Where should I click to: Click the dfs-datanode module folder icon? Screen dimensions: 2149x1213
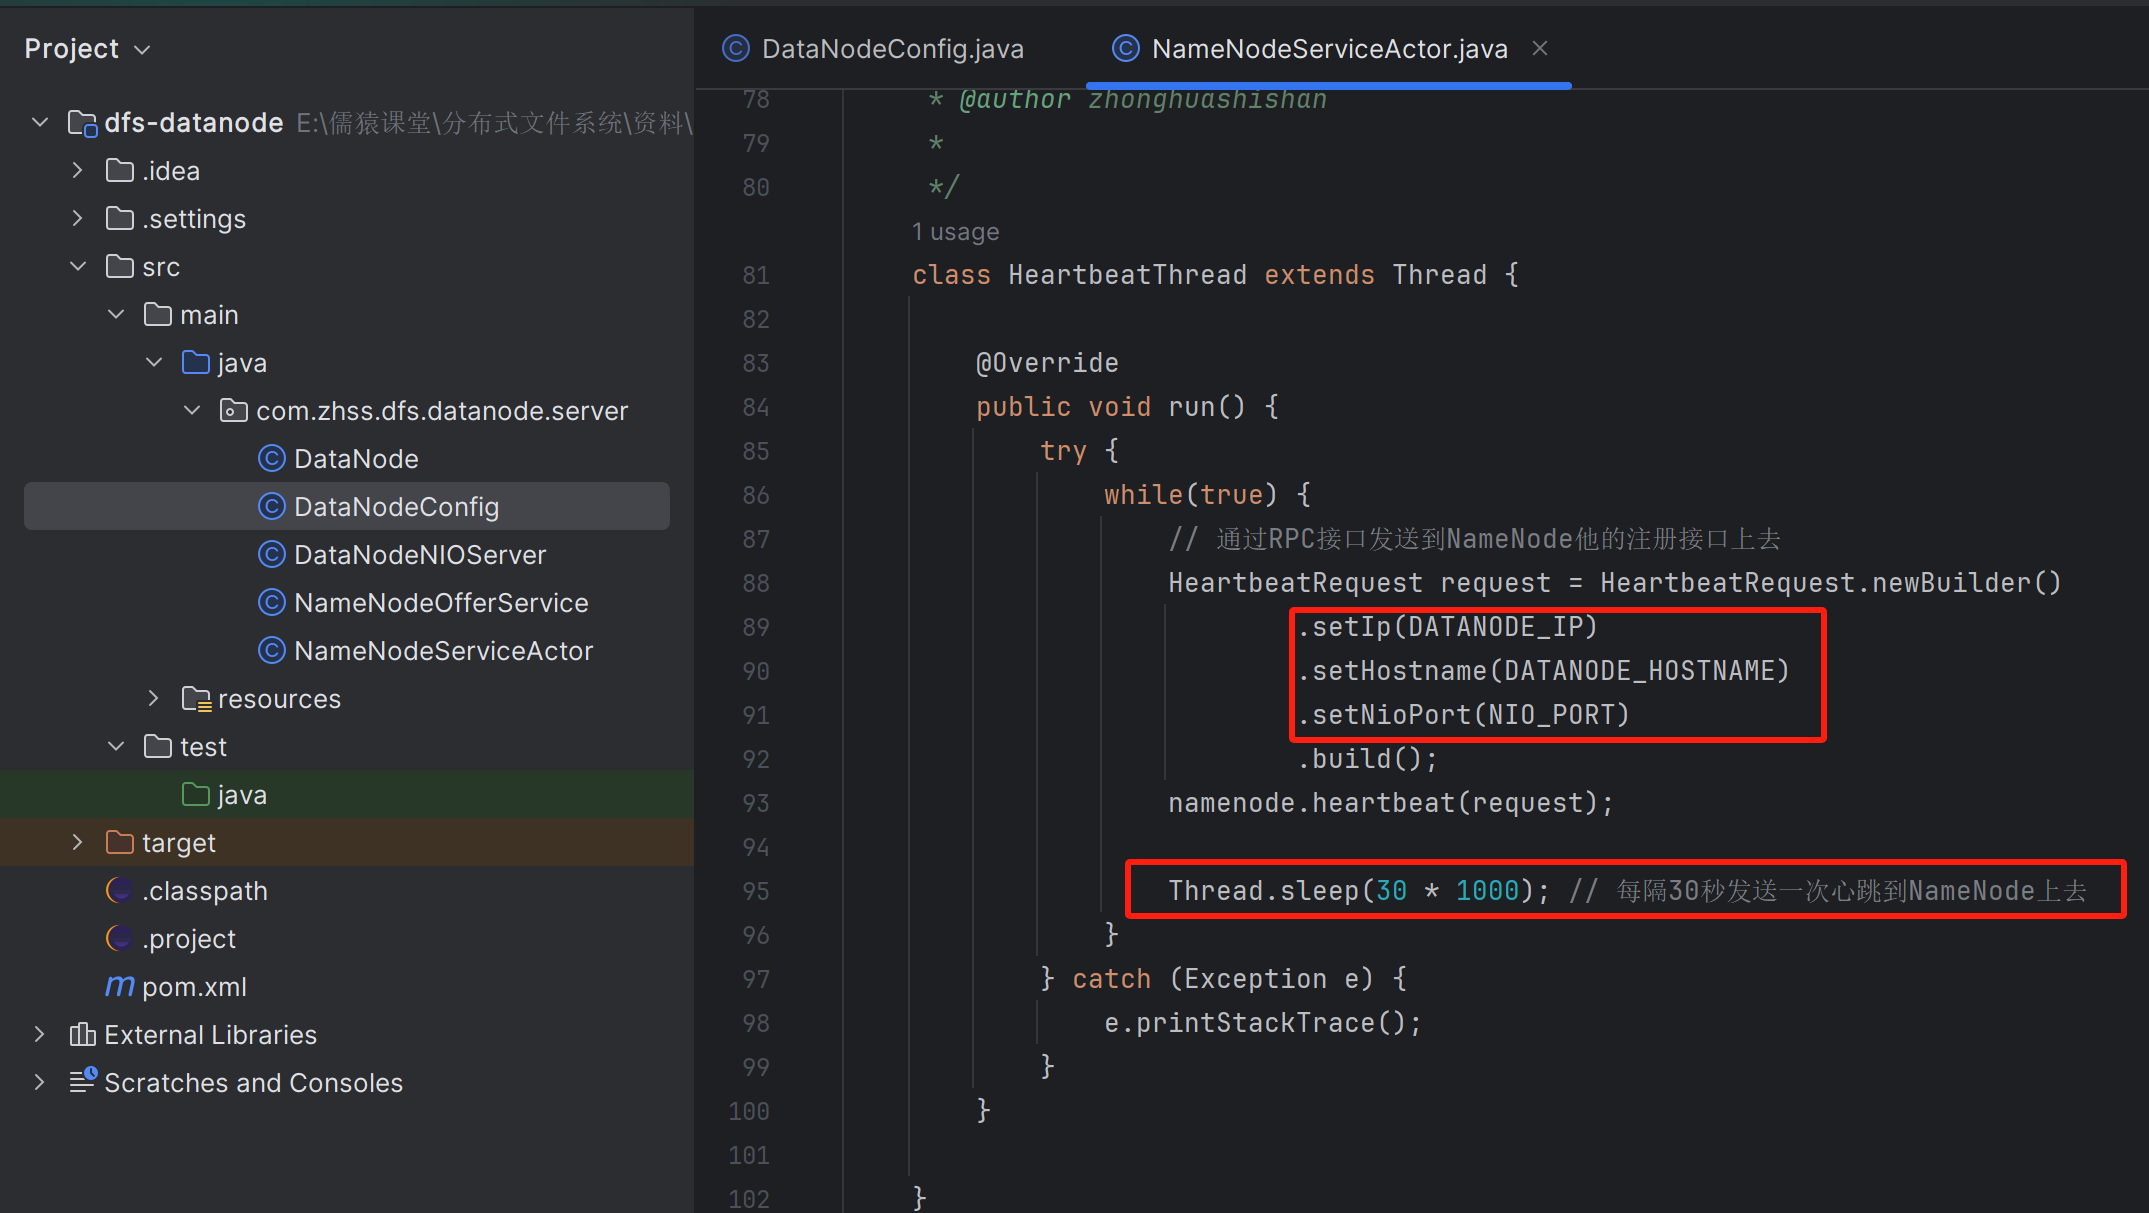(x=82, y=123)
